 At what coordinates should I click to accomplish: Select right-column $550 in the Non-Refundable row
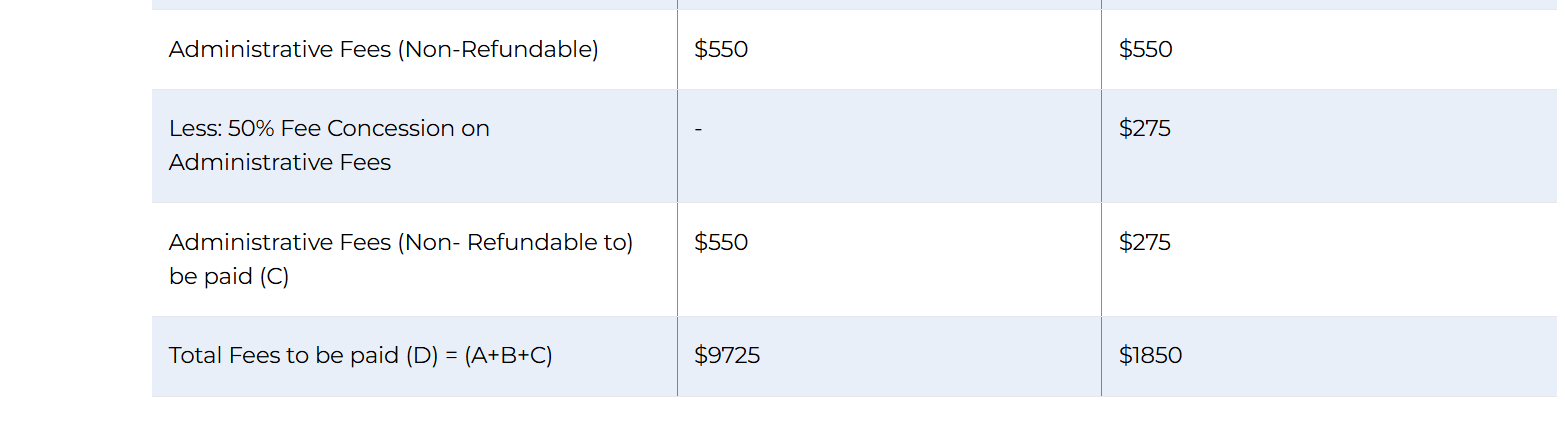(1145, 49)
